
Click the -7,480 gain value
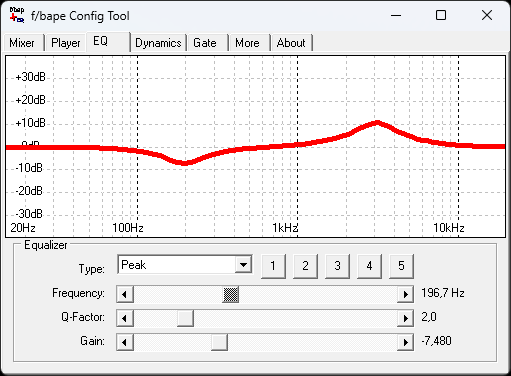pyautogui.click(x=436, y=341)
